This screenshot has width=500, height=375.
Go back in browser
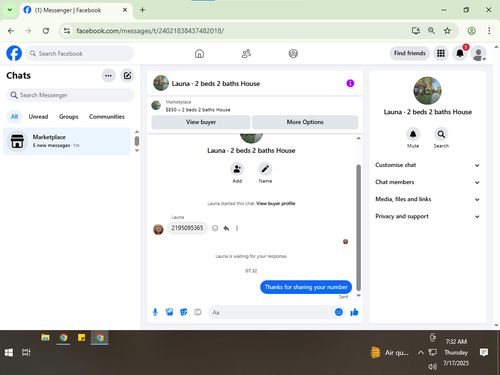tap(11, 31)
